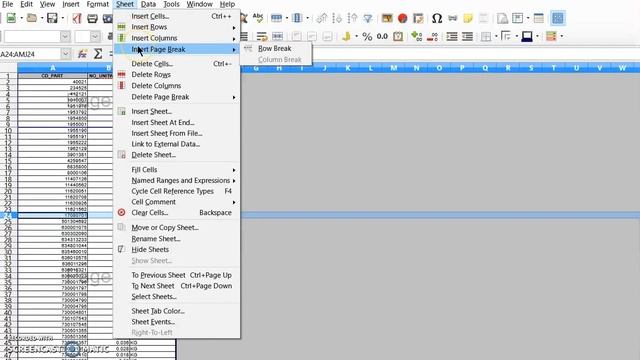Image resolution: width=640 pixels, height=360 pixels.
Task: Click the Format as Percent icon
Action: click(x=367, y=37)
